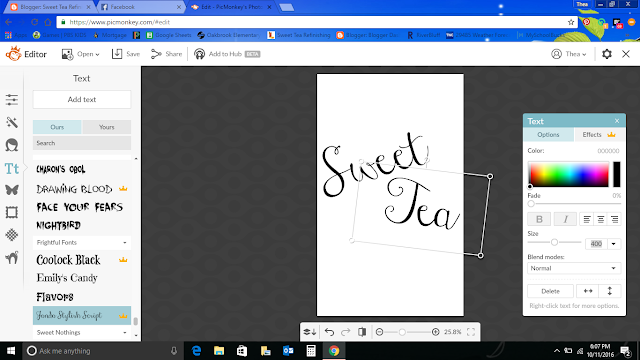The height and width of the screenshot is (360, 640).
Task: Flip text horizontally
Action: [x=588, y=291]
